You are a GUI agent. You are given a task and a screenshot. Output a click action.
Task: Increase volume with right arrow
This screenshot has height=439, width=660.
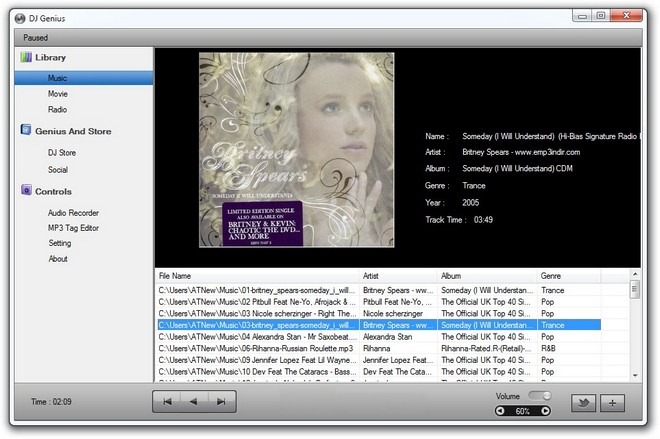click(x=546, y=411)
